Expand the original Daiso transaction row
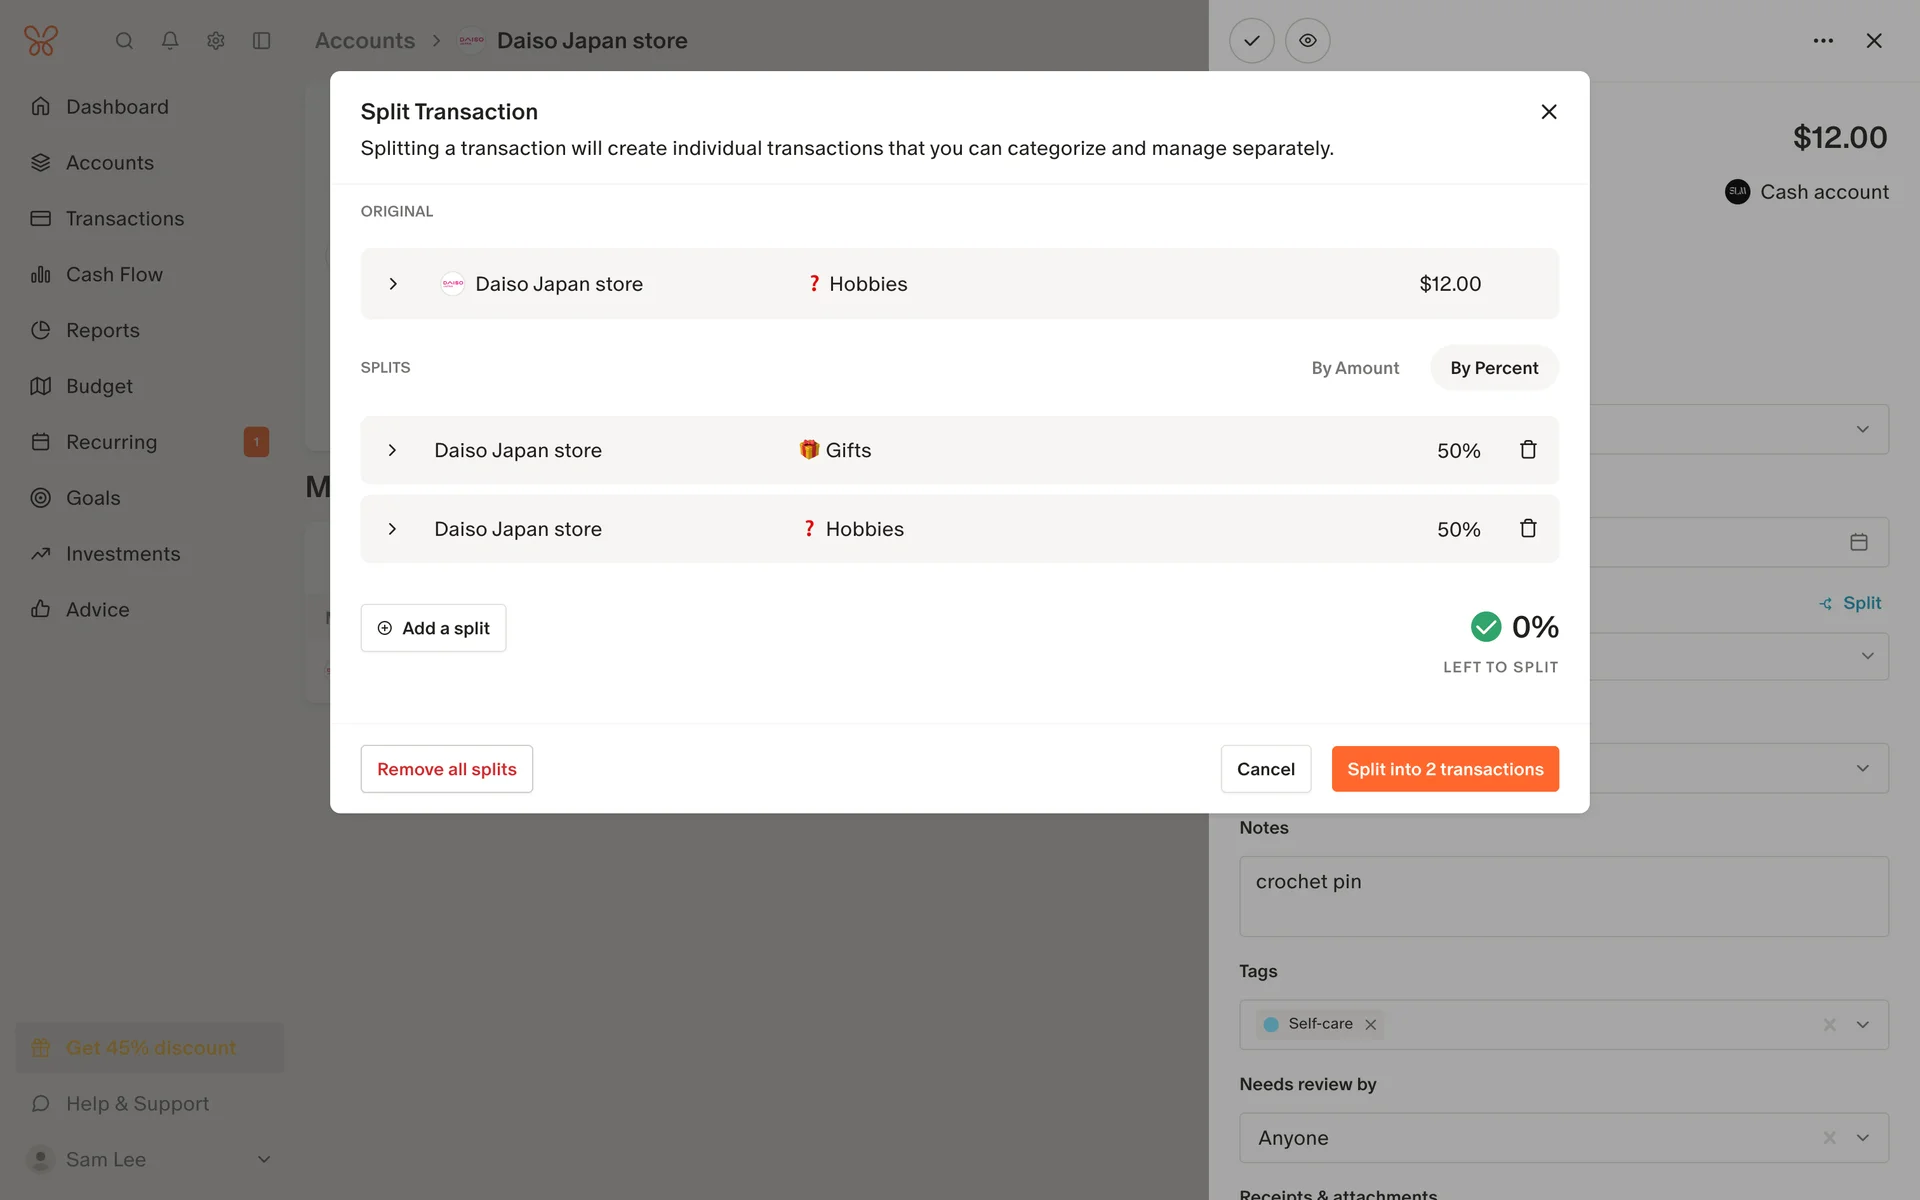Screen dimensions: 1920x1200 [x=393, y=284]
